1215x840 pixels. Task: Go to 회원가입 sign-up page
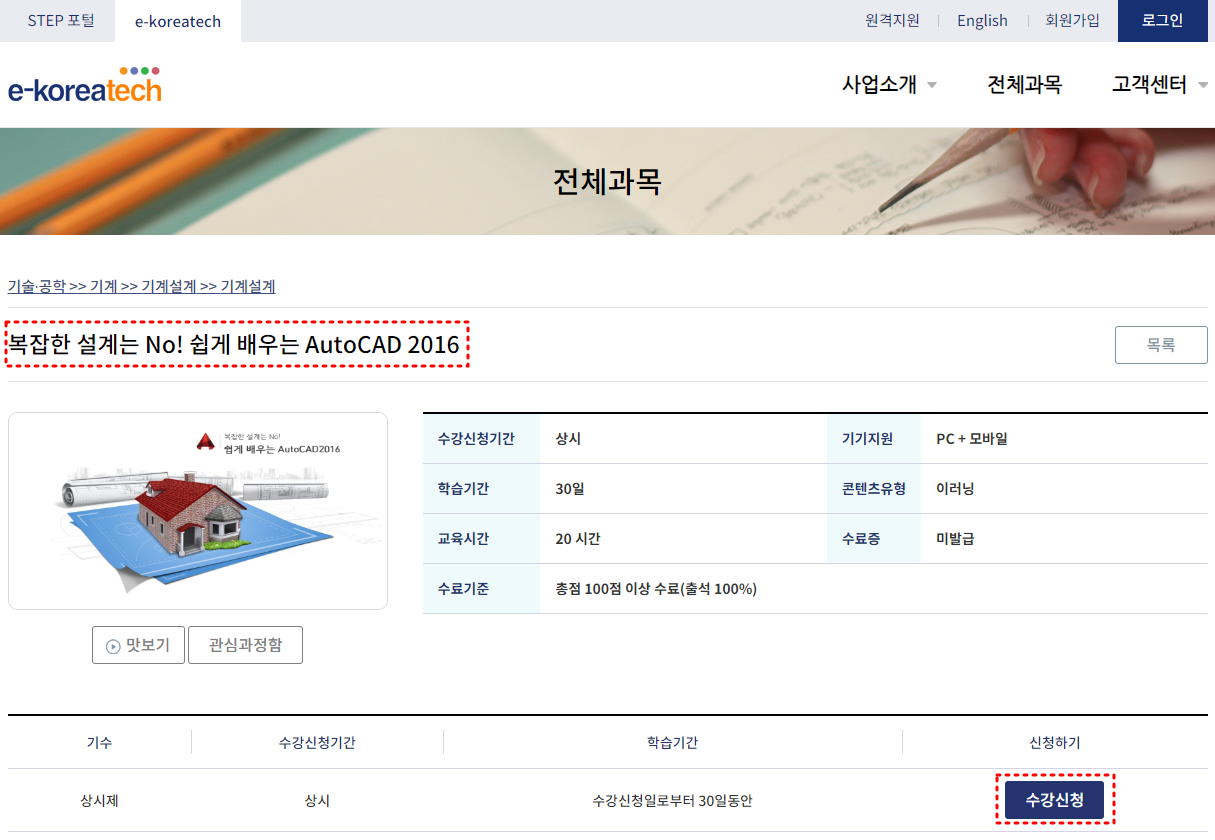1072,20
